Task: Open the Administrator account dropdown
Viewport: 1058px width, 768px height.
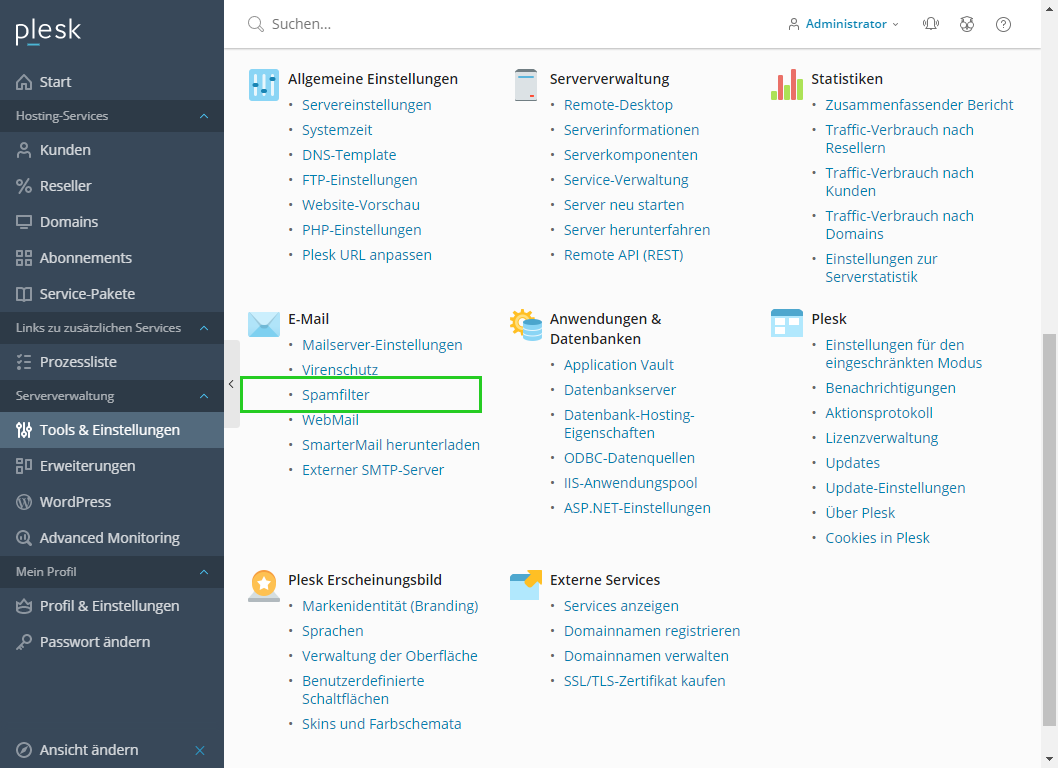Action: tap(843, 24)
